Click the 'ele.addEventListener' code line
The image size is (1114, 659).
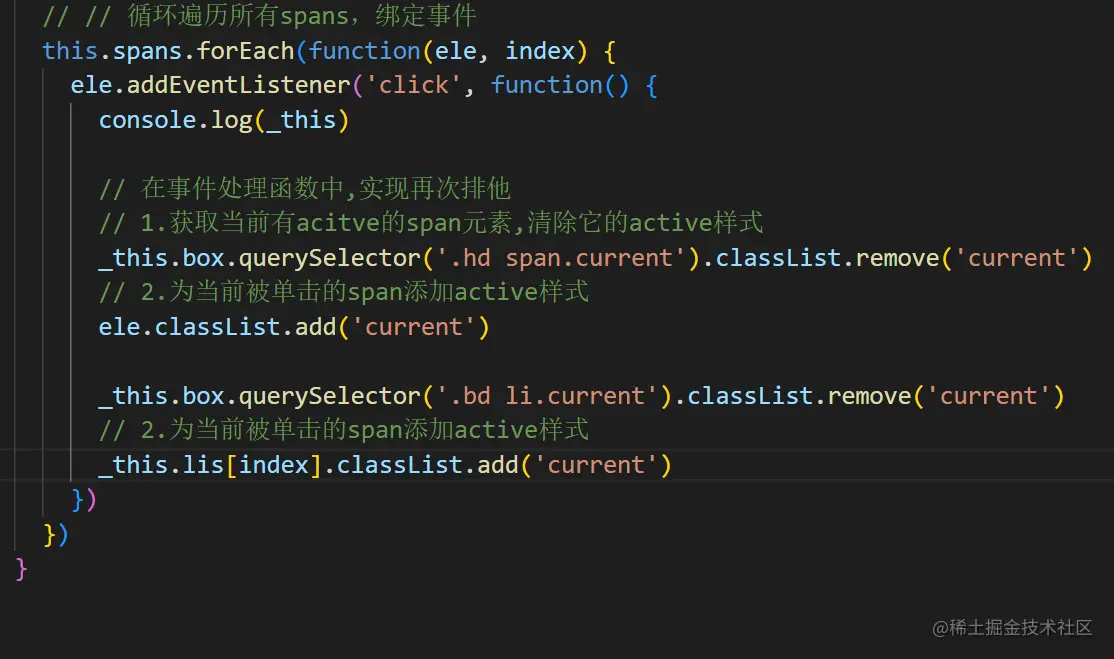[364, 86]
